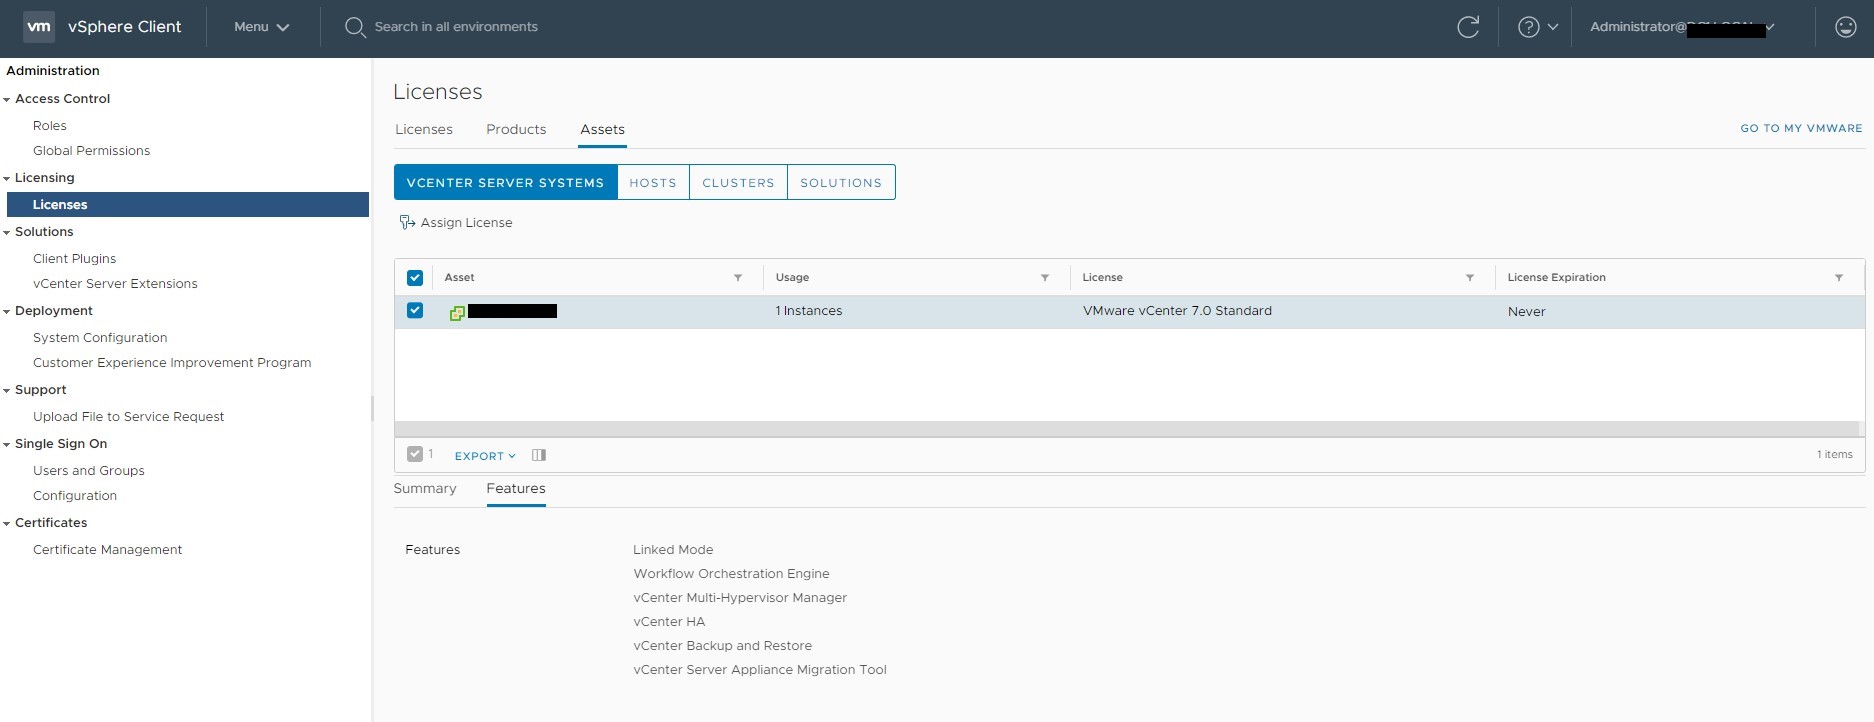Open Global Permissions
The width and height of the screenshot is (1874, 722).
[91, 151]
